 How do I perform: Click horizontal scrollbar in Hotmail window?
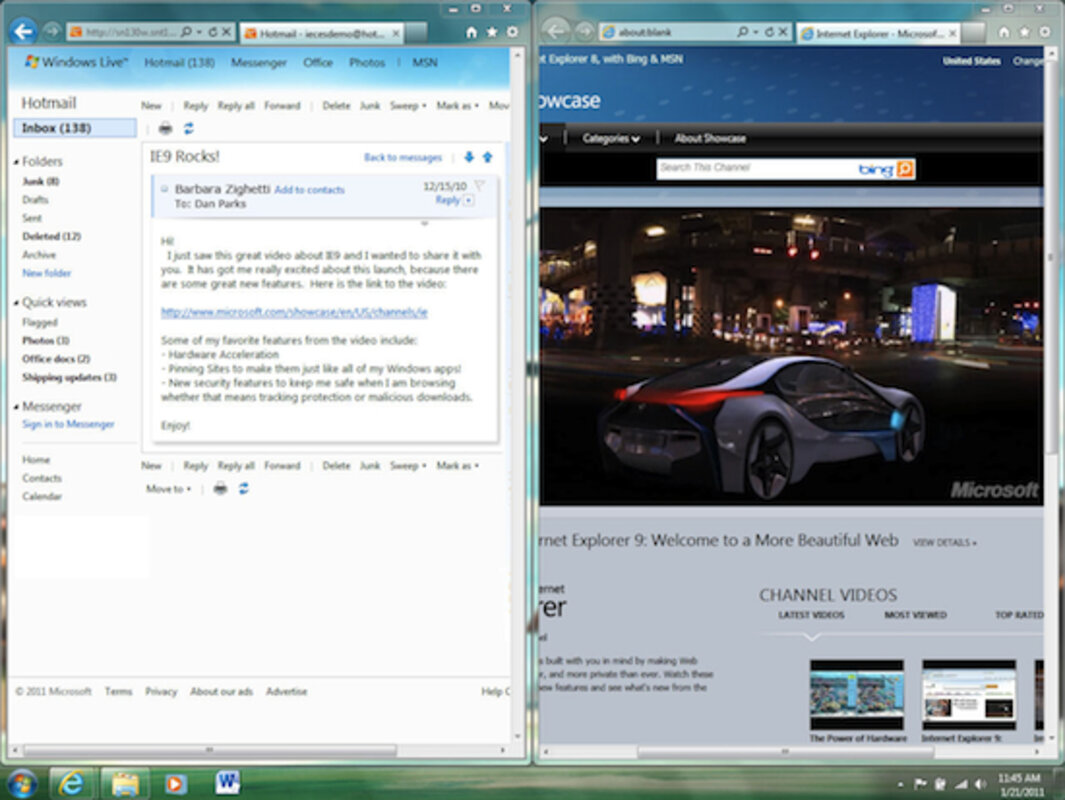[210, 750]
